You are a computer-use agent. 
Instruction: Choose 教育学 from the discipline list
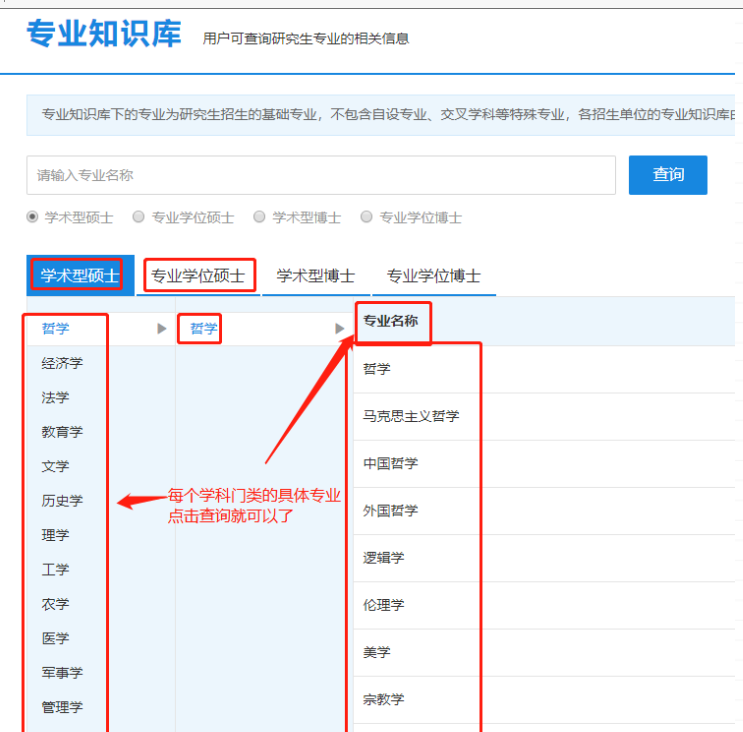pos(62,432)
